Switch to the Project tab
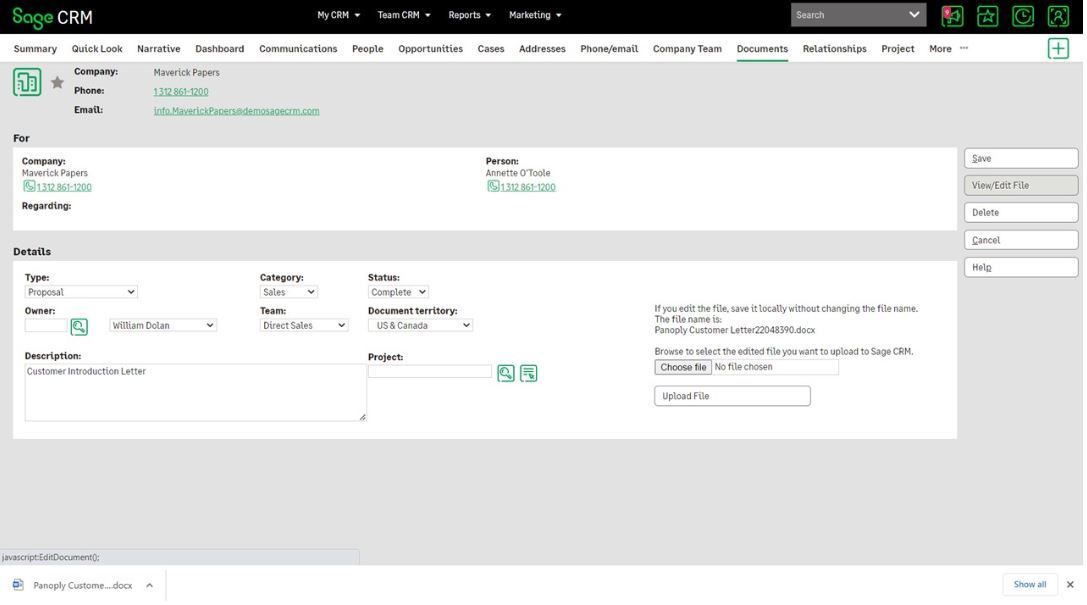The width and height of the screenshot is (1087, 605). point(898,49)
